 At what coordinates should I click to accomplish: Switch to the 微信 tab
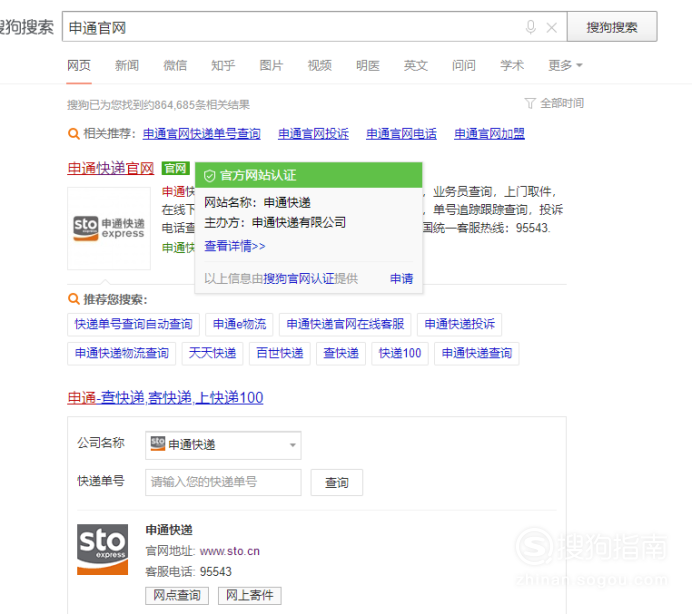click(175, 65)
